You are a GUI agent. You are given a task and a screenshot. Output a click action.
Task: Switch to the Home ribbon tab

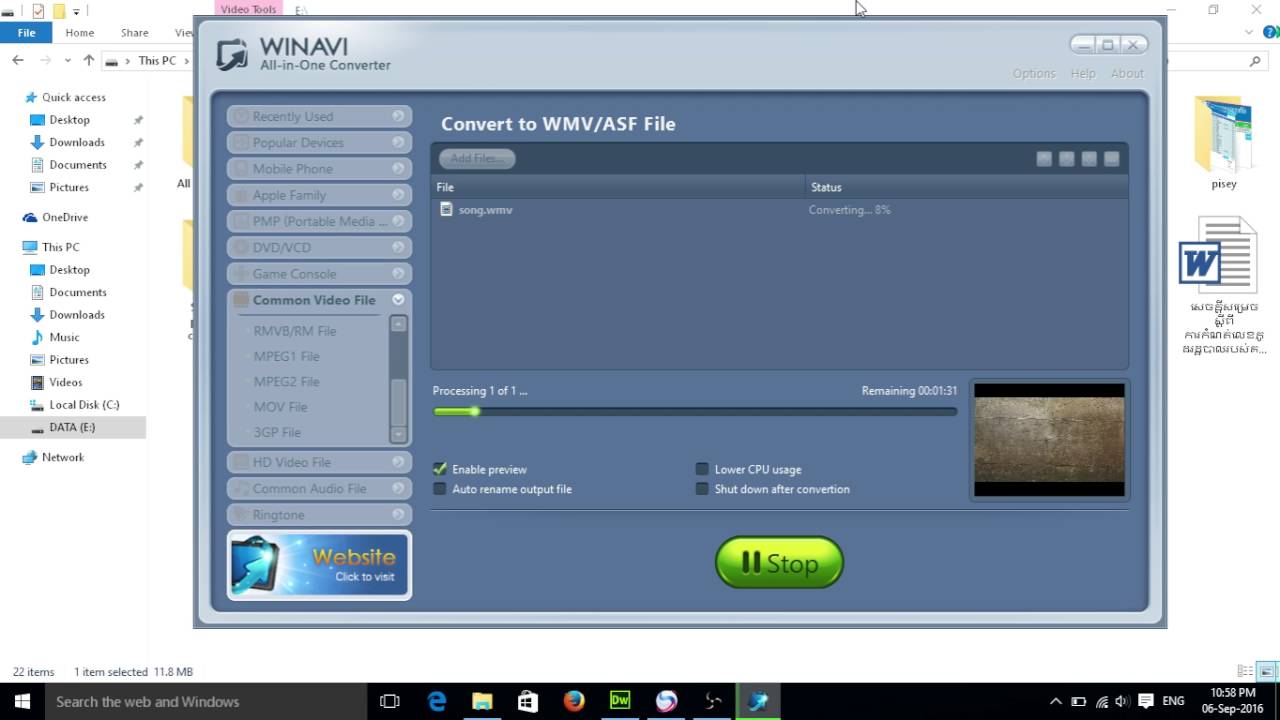point(79,32)
